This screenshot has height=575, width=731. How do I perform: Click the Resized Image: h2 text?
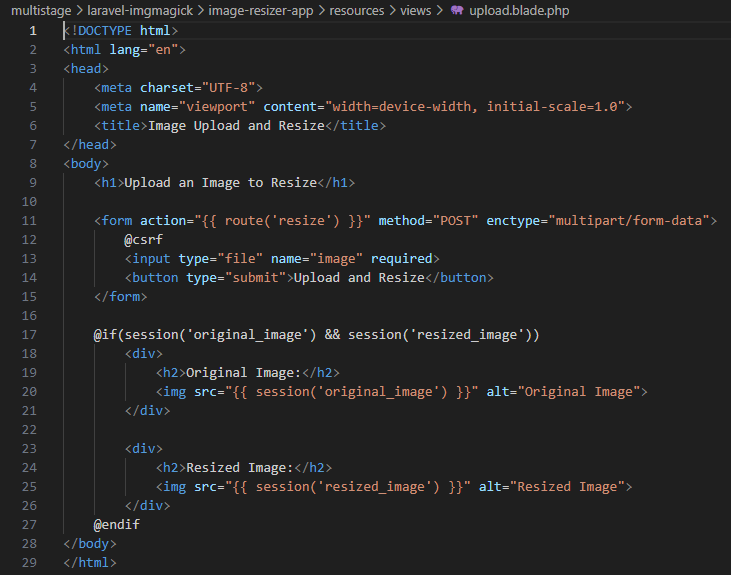click(x=239, y=468)
